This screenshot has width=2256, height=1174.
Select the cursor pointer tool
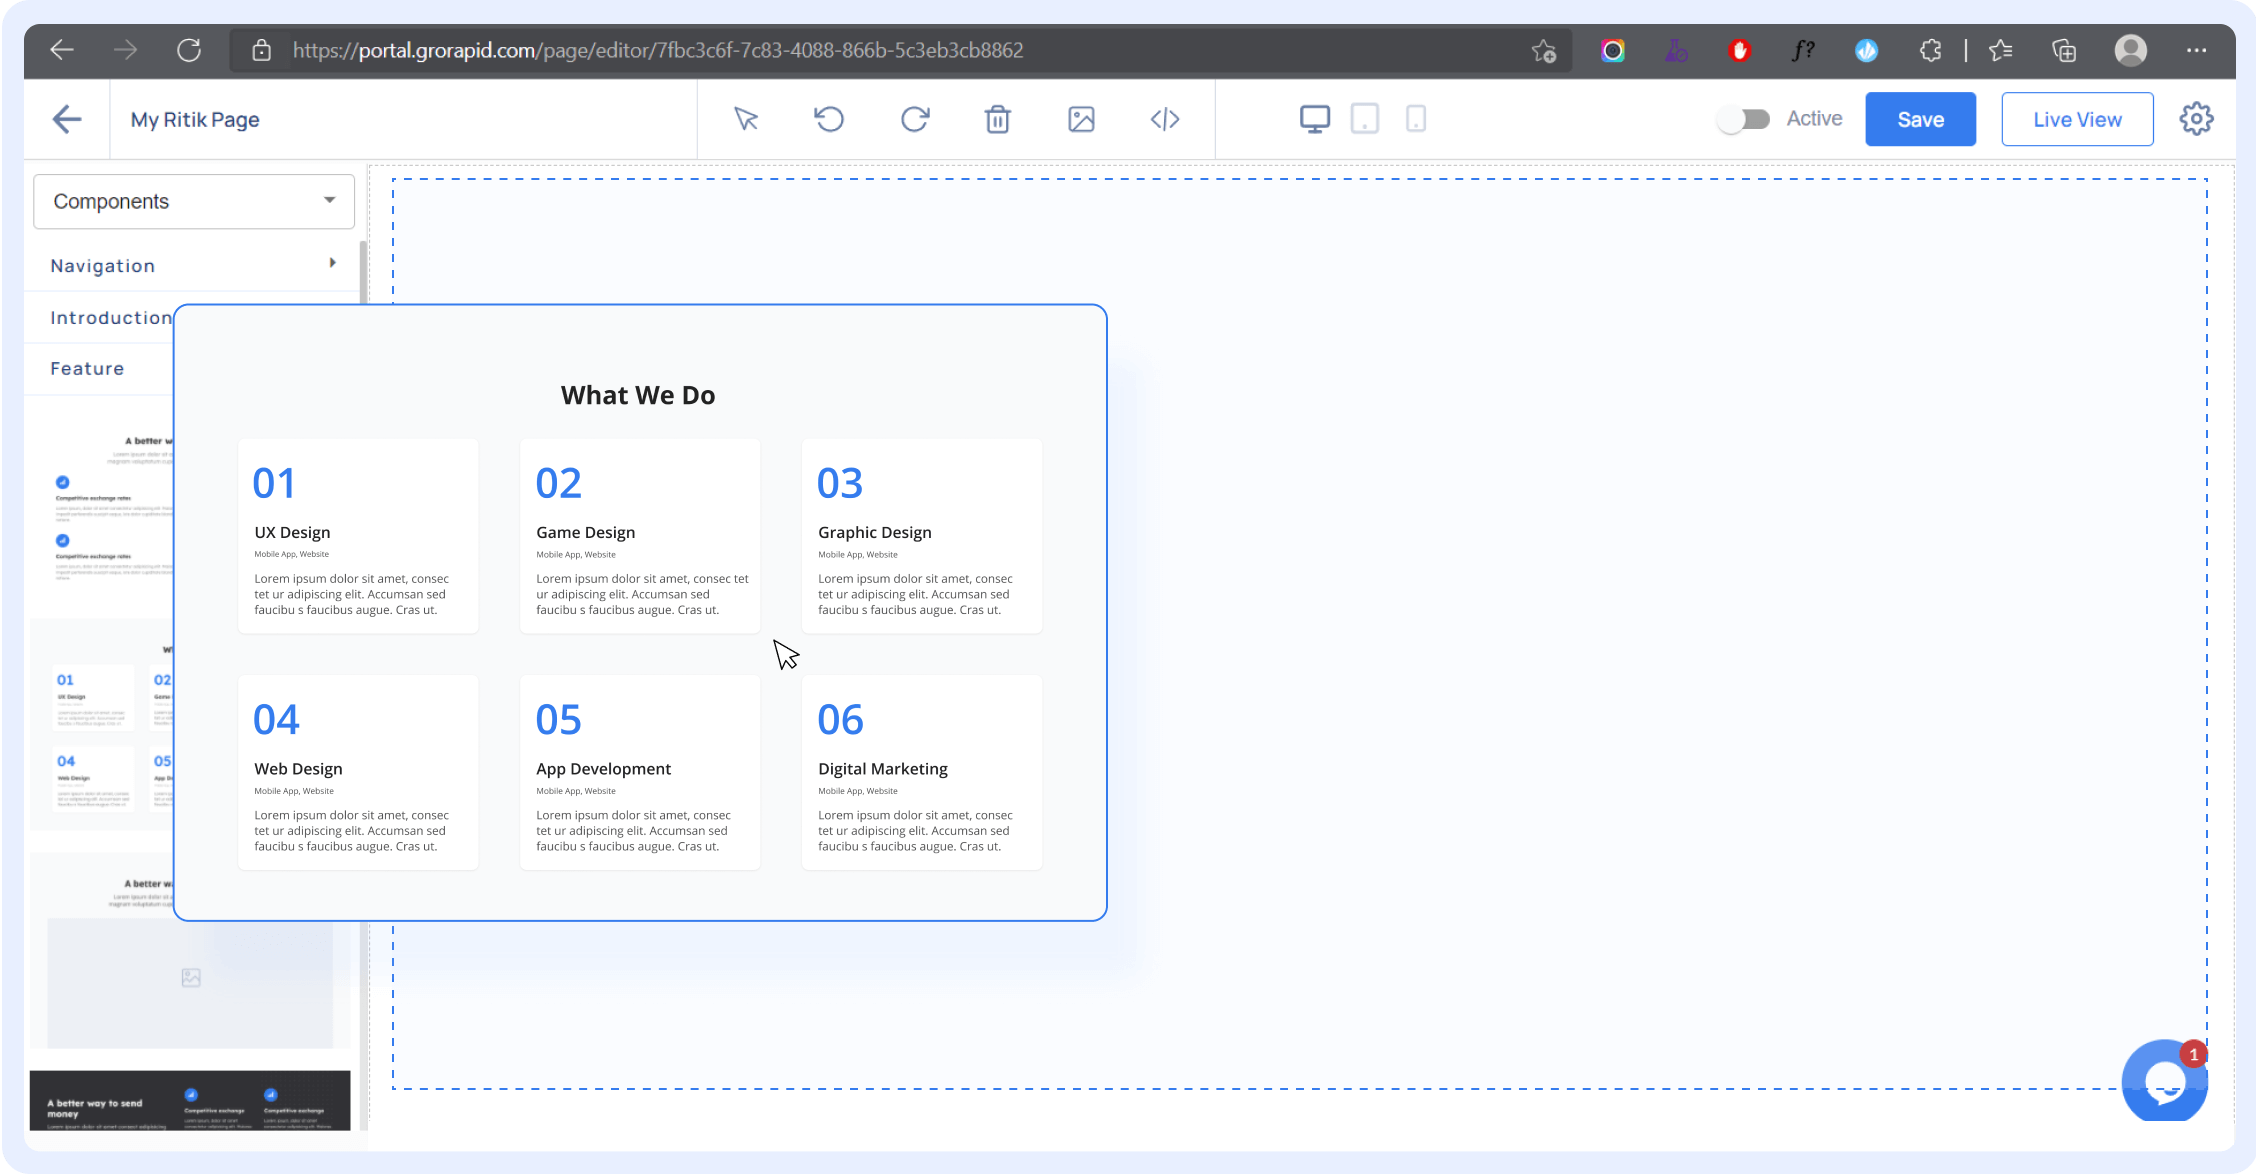(x=746, y=119)
